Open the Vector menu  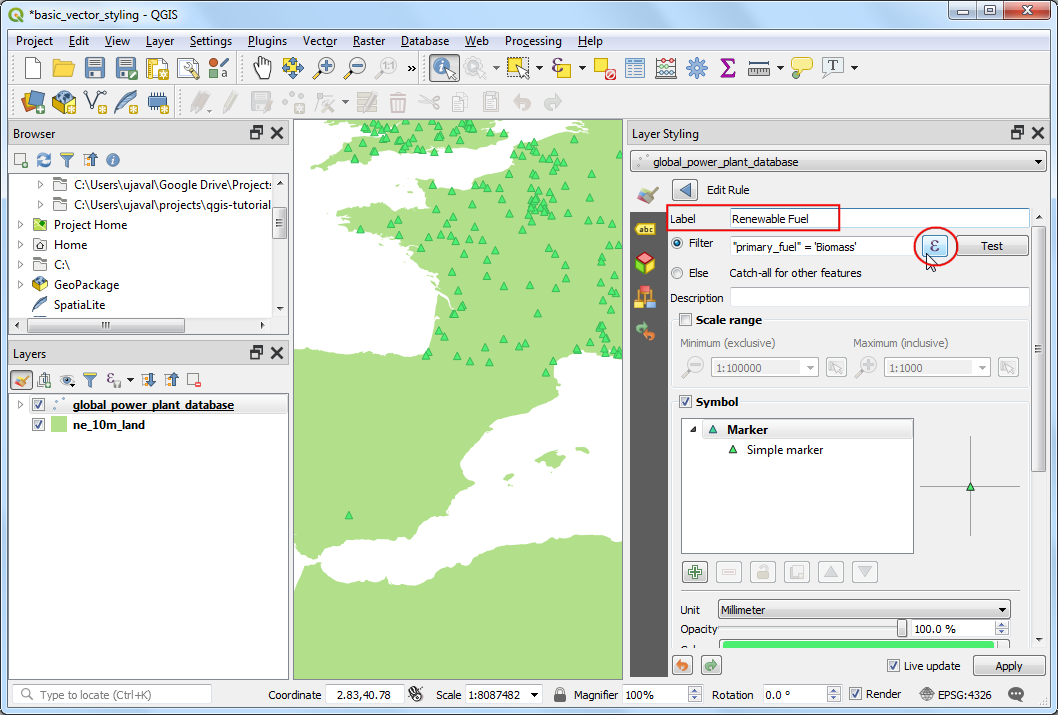click(x=320, y=41)
